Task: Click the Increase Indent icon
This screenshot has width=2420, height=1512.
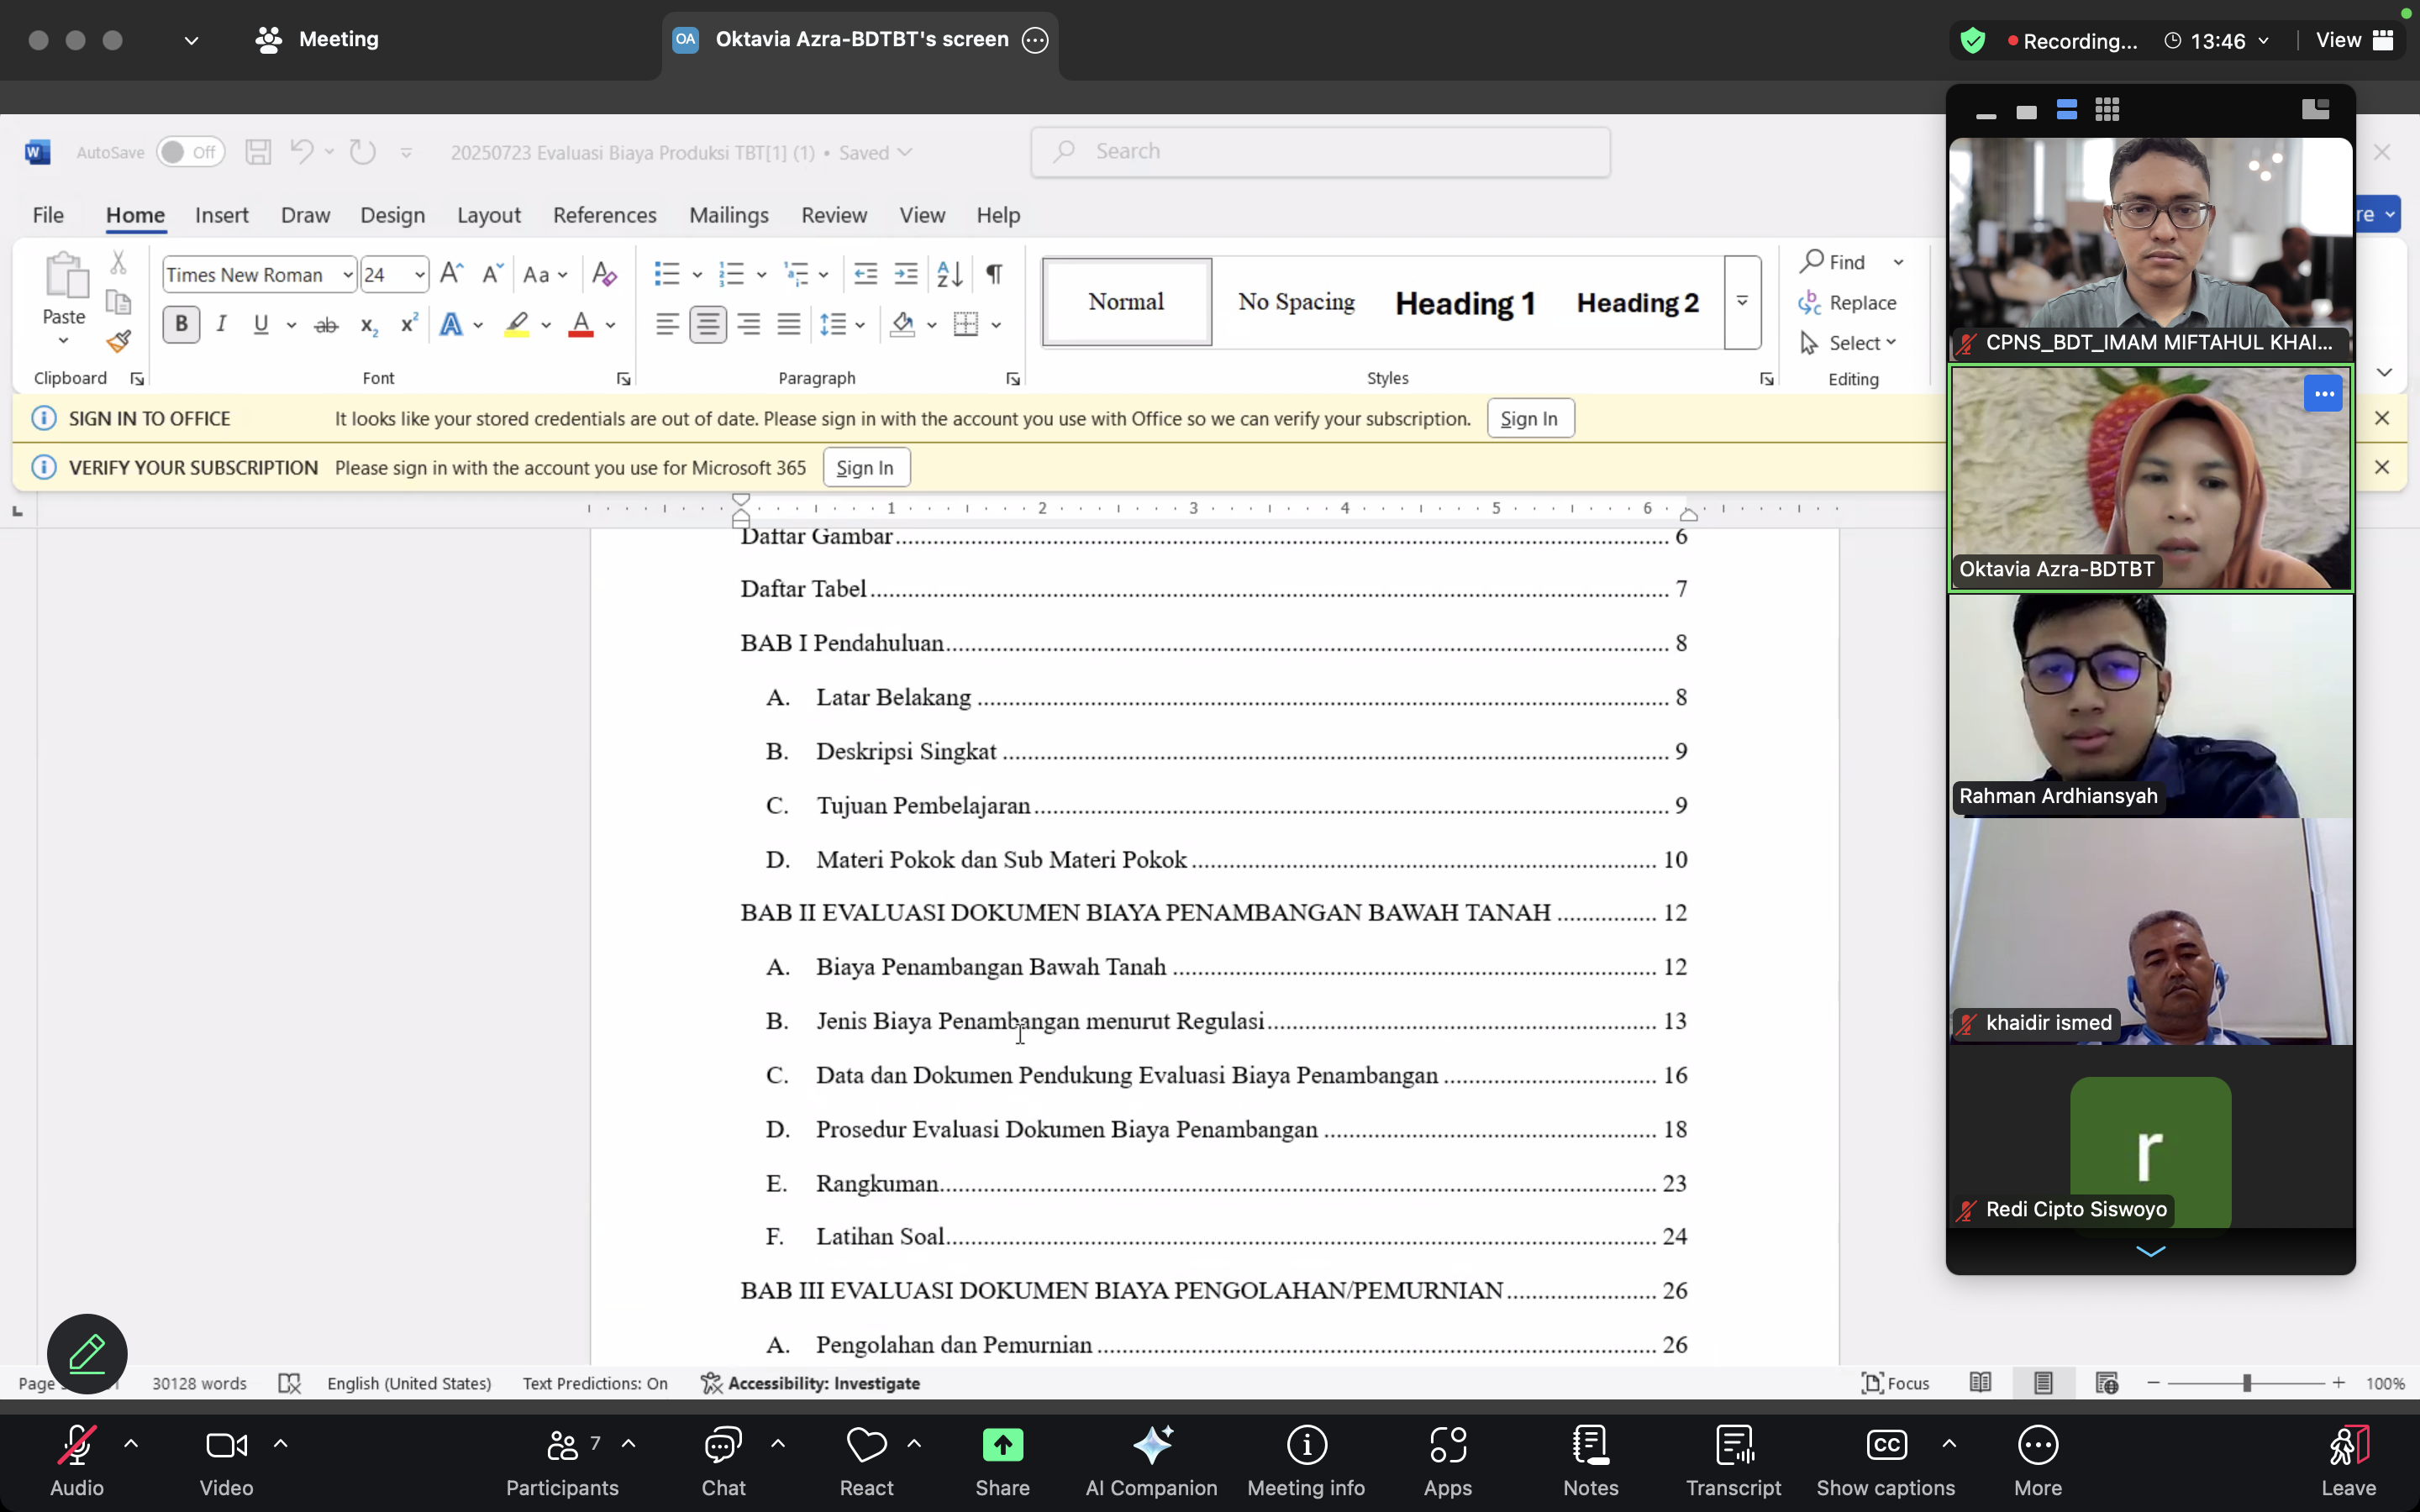Action: [906, 274]
